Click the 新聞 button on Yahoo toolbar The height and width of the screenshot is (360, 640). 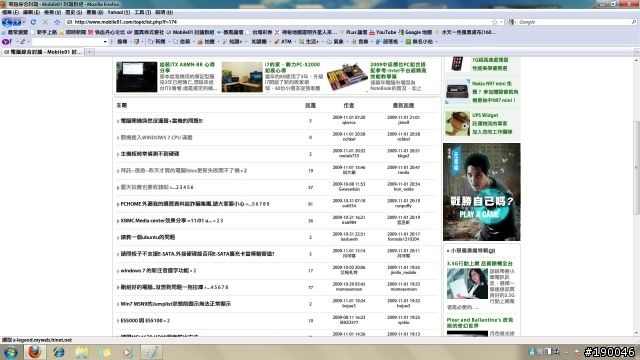[157, 42]
